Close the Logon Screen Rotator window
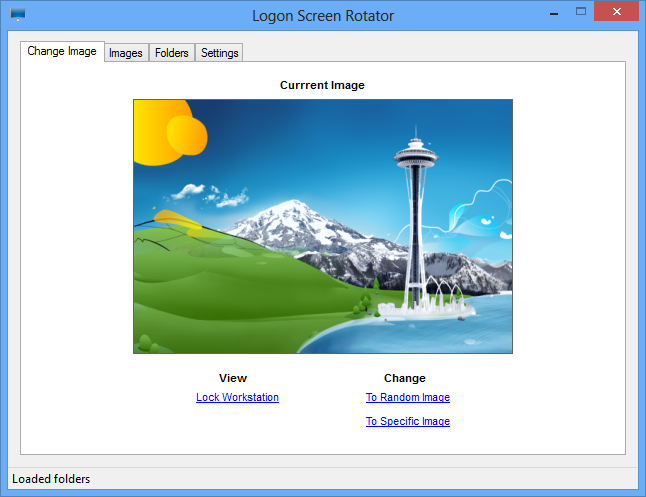The width and height of the screenshot is (646, 497). coord(616,12)
